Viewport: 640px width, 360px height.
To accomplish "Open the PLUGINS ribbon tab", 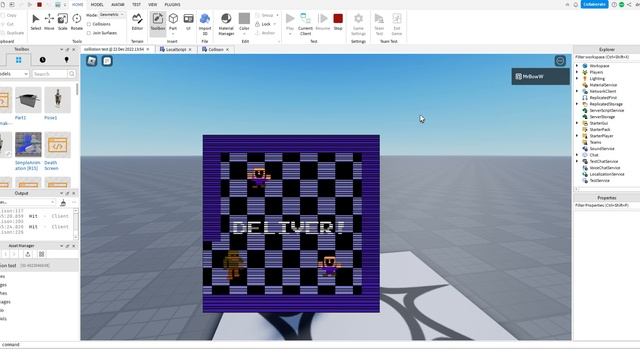I will point(172,4).
